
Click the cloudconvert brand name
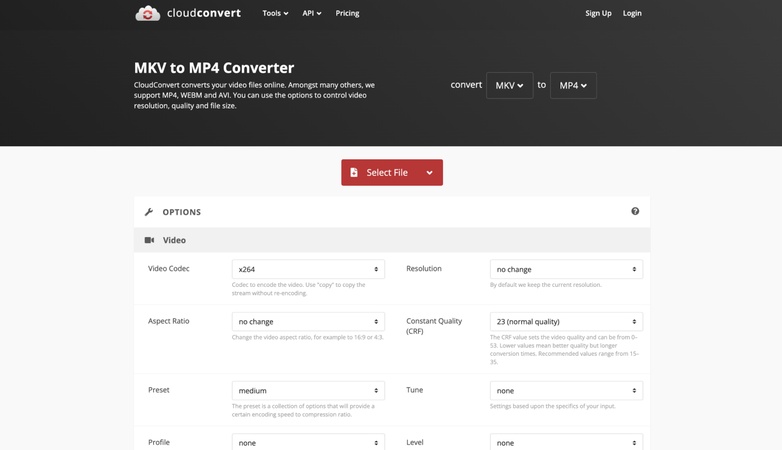click(x=203, y=13)
